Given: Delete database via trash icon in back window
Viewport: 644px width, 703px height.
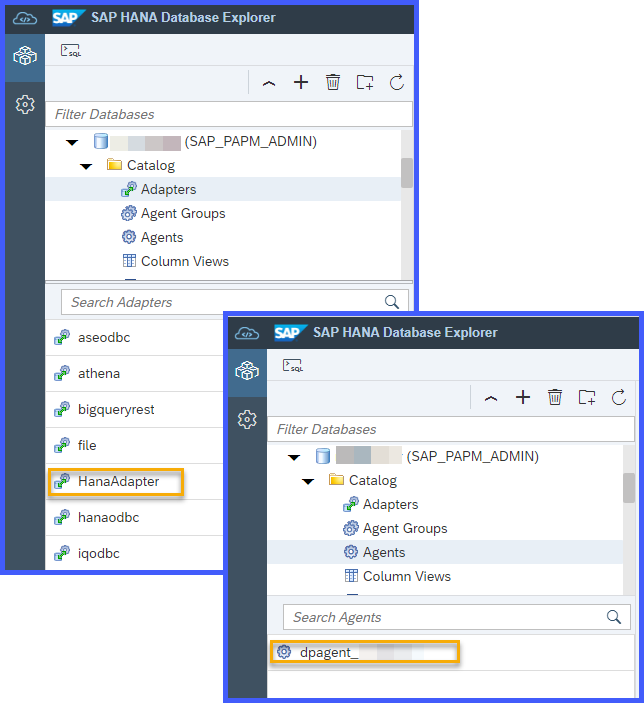Looking at the screenshot, I should [x=333, y=82].
